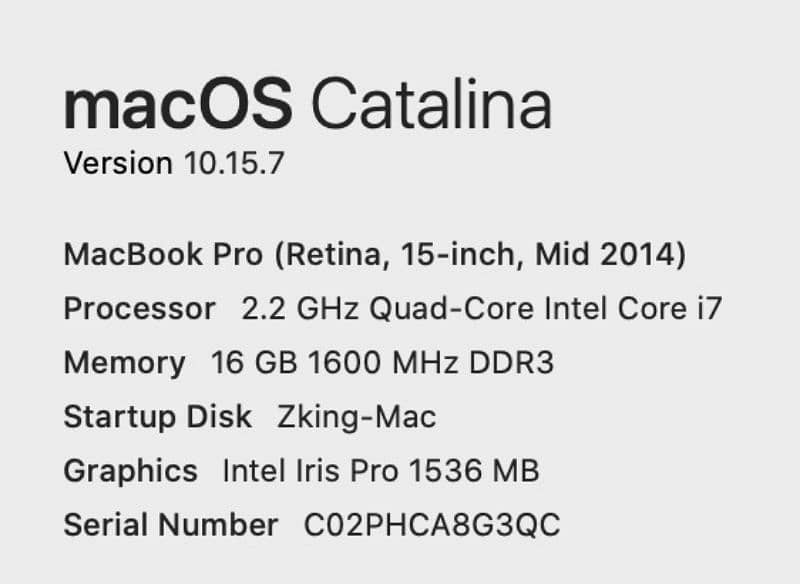Image resolution: width=800 pixels, height=584 pixels.
Task: Click the "Graphics" label
Action: (x=130, y=470)
